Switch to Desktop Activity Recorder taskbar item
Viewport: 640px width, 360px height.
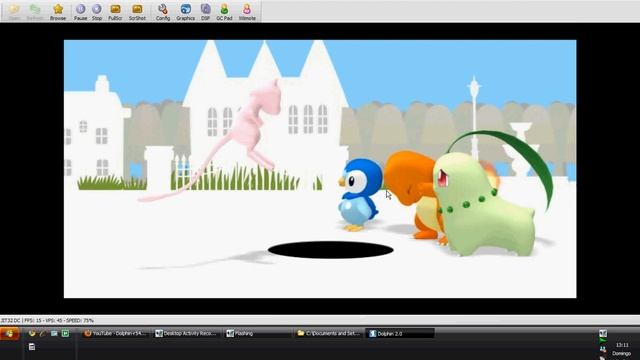pyautogui.click(x=186, y=333)
